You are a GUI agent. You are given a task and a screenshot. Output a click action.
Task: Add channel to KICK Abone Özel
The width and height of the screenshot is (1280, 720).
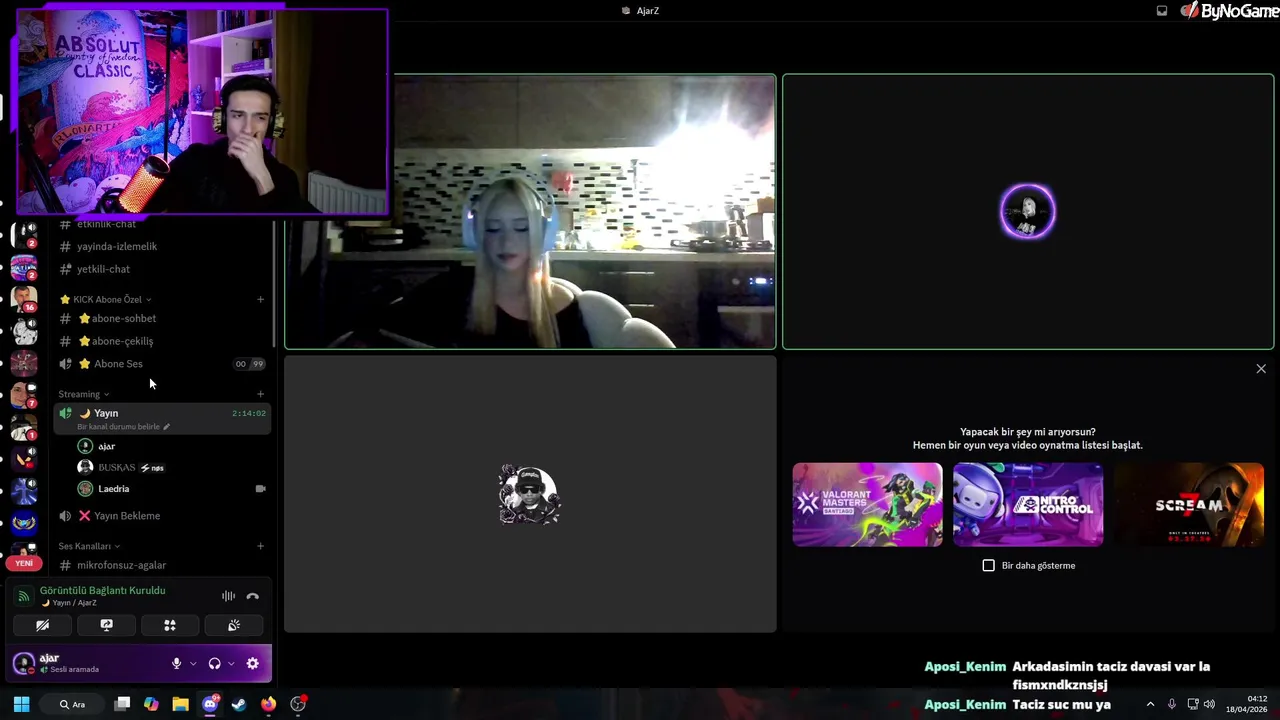(261, 299)
